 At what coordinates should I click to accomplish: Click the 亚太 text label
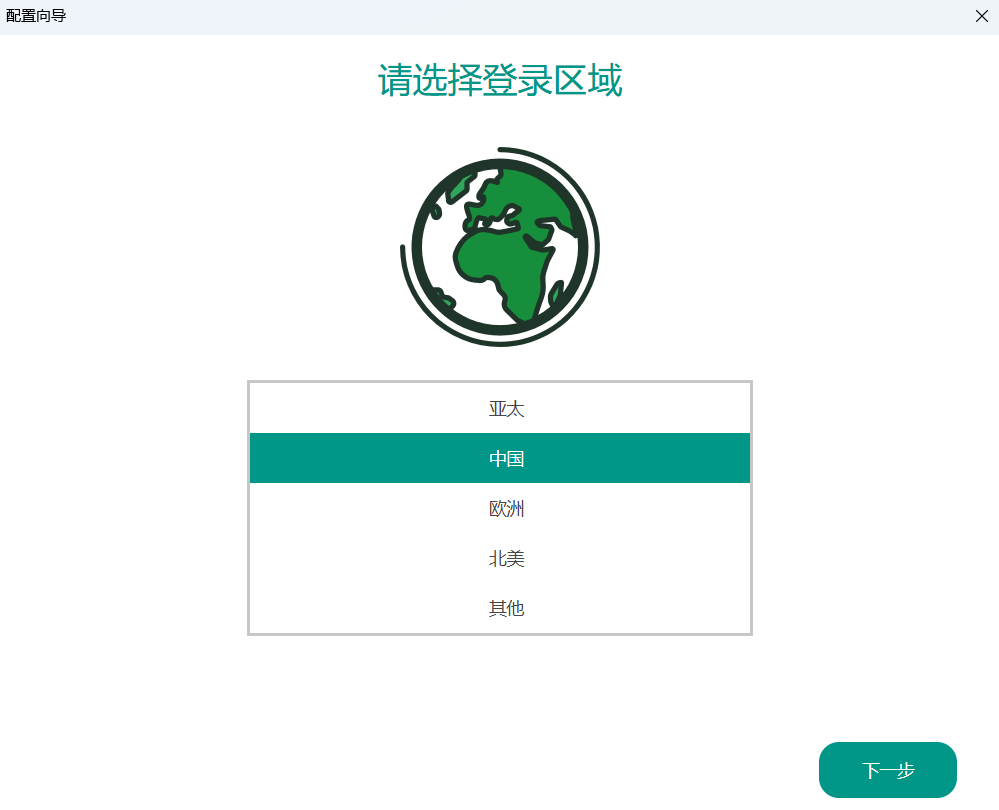507,409
